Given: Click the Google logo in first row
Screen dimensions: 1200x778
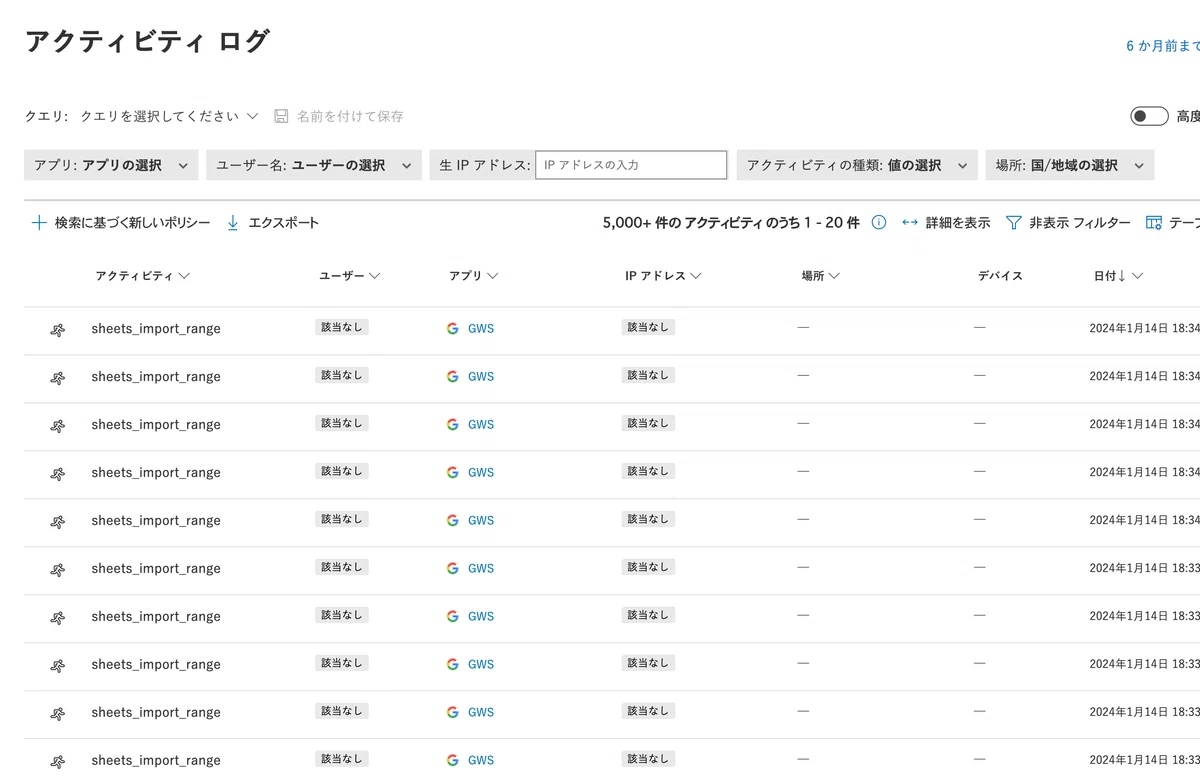Looking at the screenshot, I should pos(453,328).
